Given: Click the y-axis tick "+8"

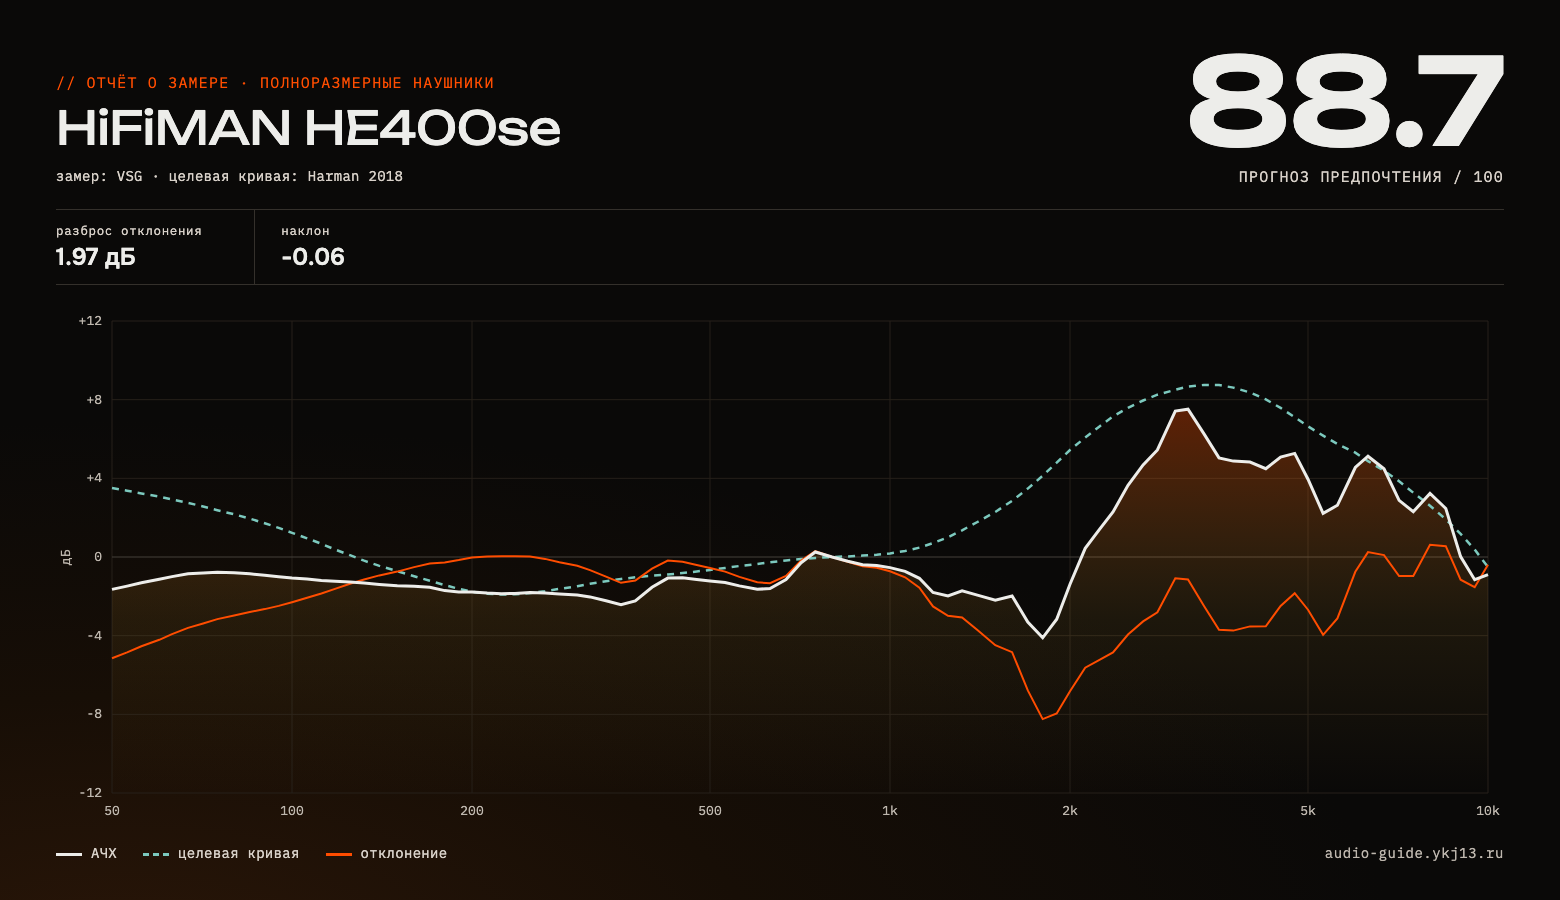Looking at the screenshot, I should click(x=93, y=400).
